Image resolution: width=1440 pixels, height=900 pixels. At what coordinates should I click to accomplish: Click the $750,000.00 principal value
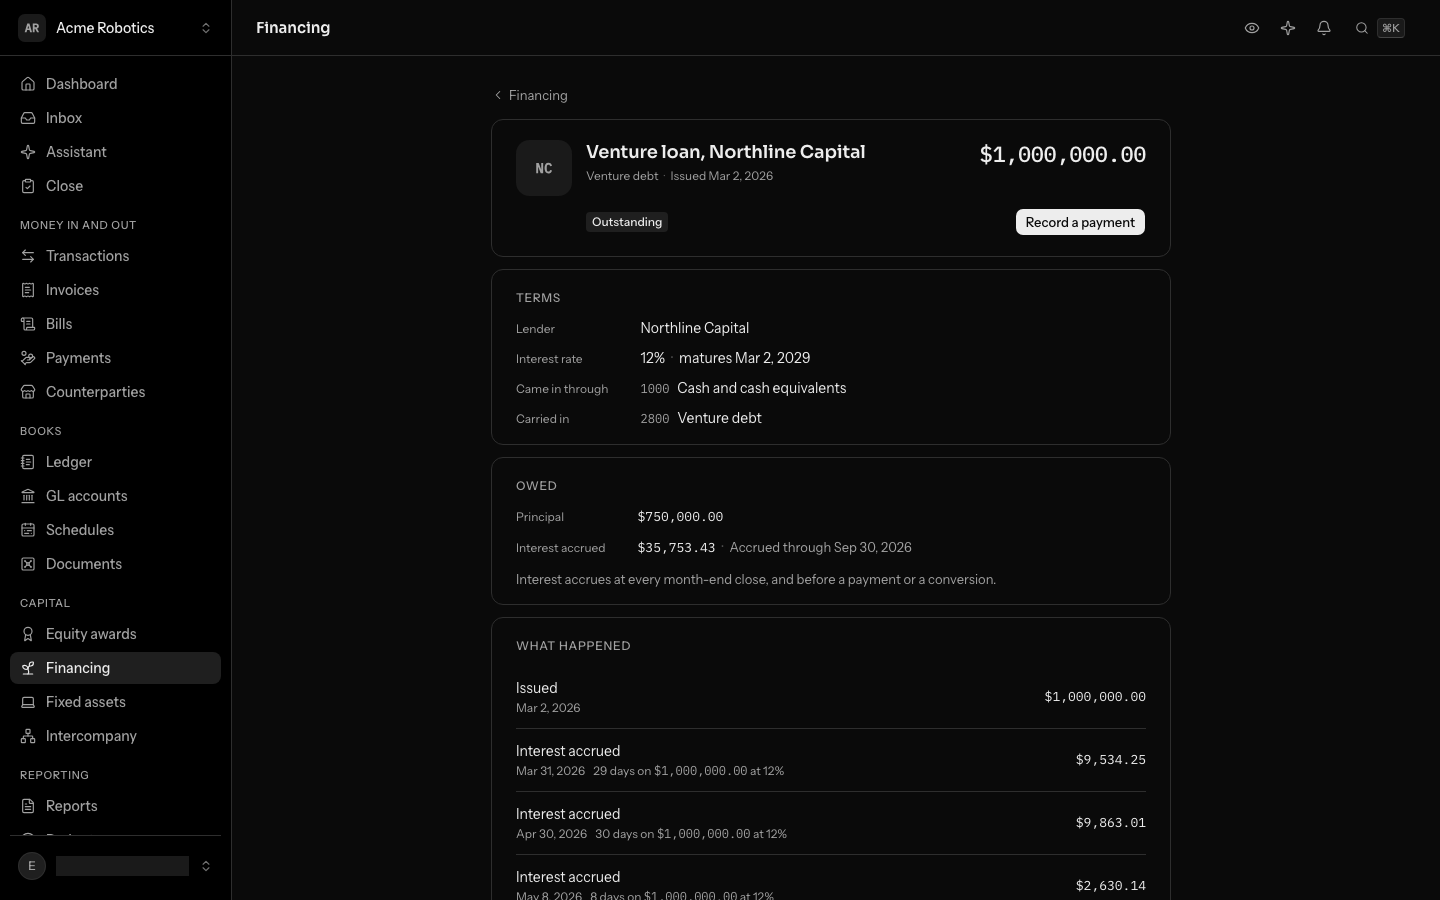click(x=680, y=517)
